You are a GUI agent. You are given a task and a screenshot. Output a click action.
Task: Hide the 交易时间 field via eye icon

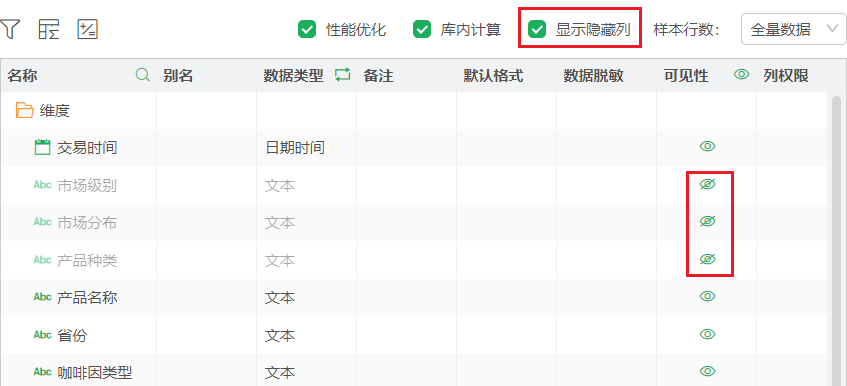pyautogui.click(x=707, y=146)
